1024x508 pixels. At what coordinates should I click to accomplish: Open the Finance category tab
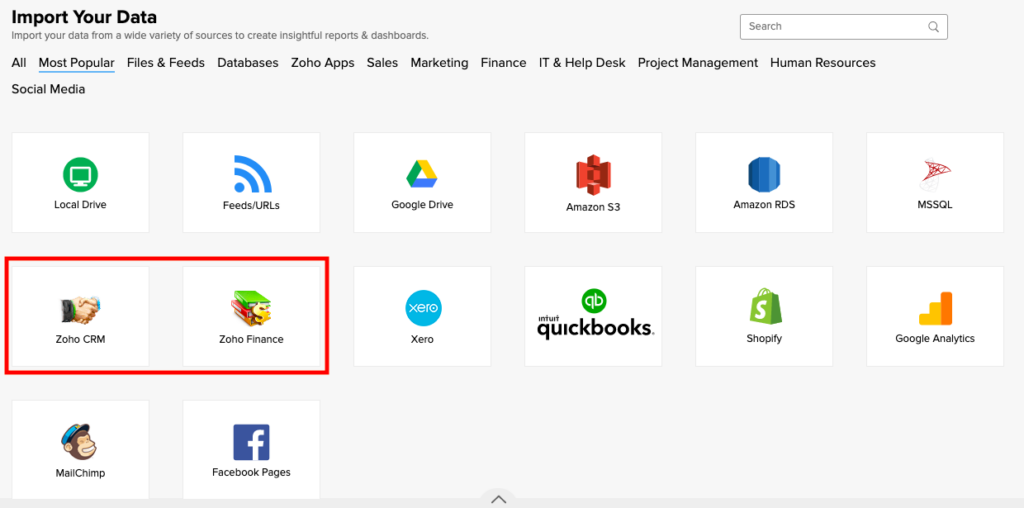tap(504, 63)
